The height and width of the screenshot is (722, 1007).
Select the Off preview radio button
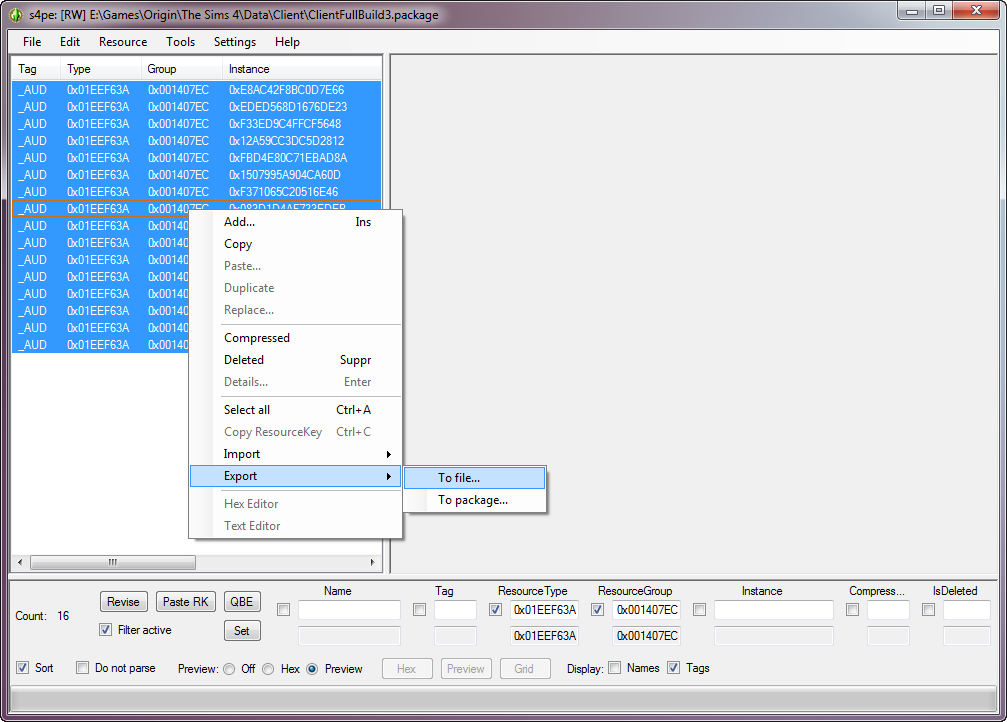pos(229,669)
